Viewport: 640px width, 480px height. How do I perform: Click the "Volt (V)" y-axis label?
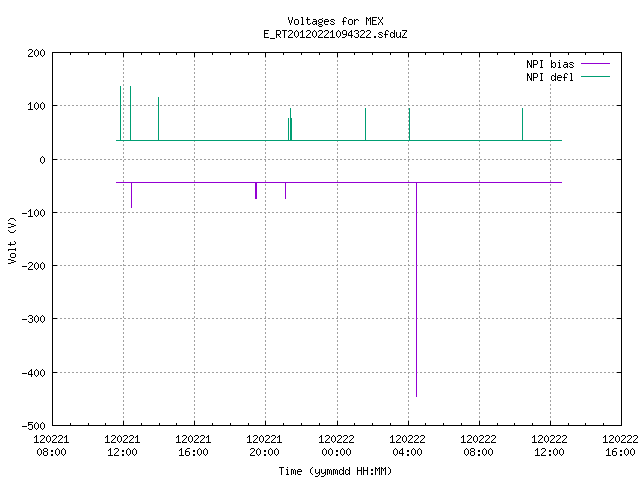coord(12,240)
